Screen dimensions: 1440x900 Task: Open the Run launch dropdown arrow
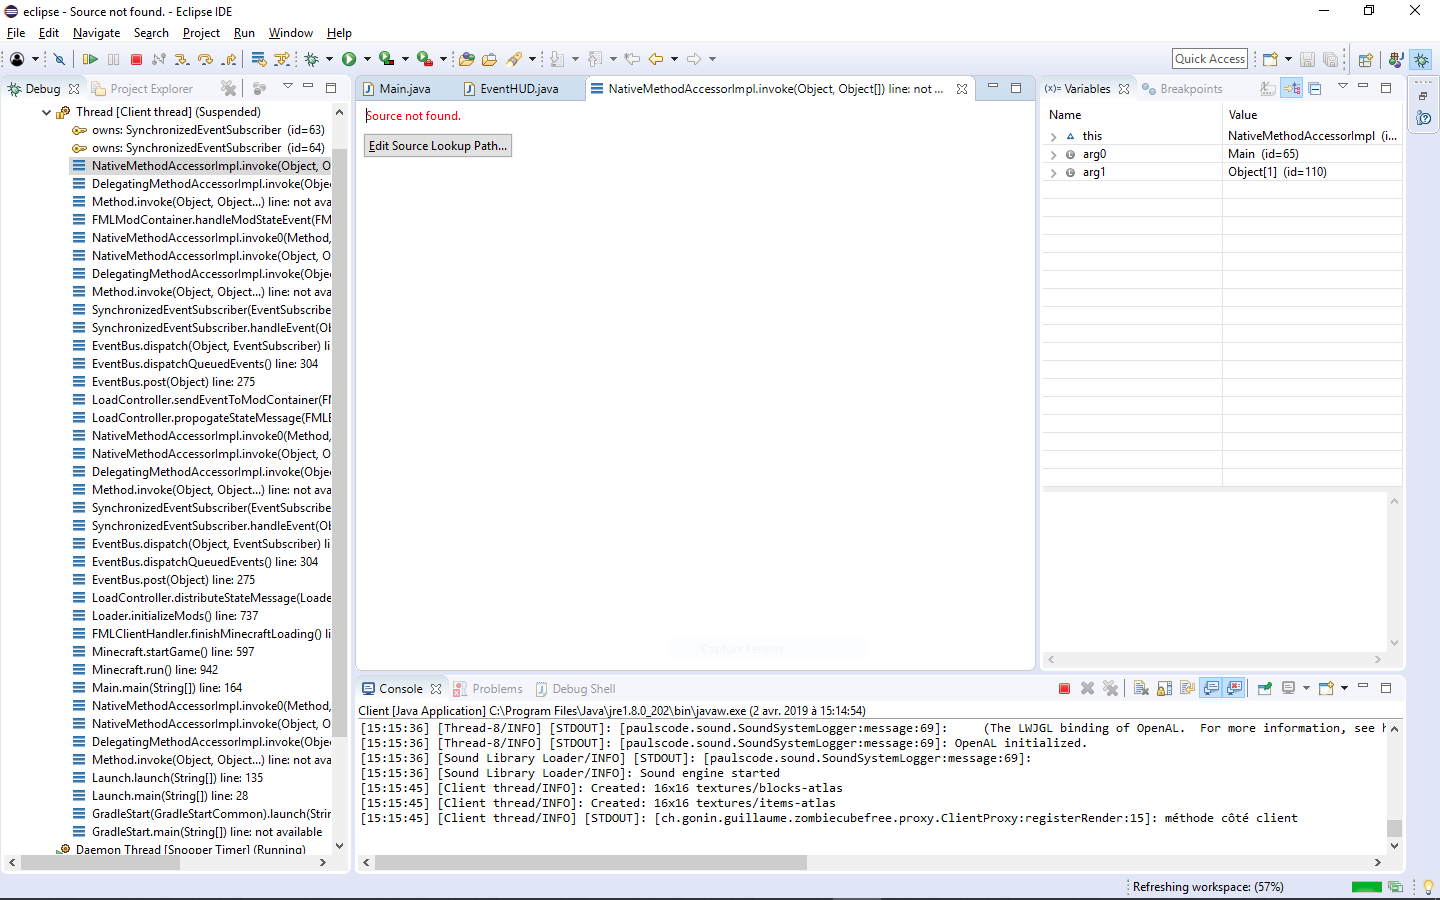tap(367, 60)
